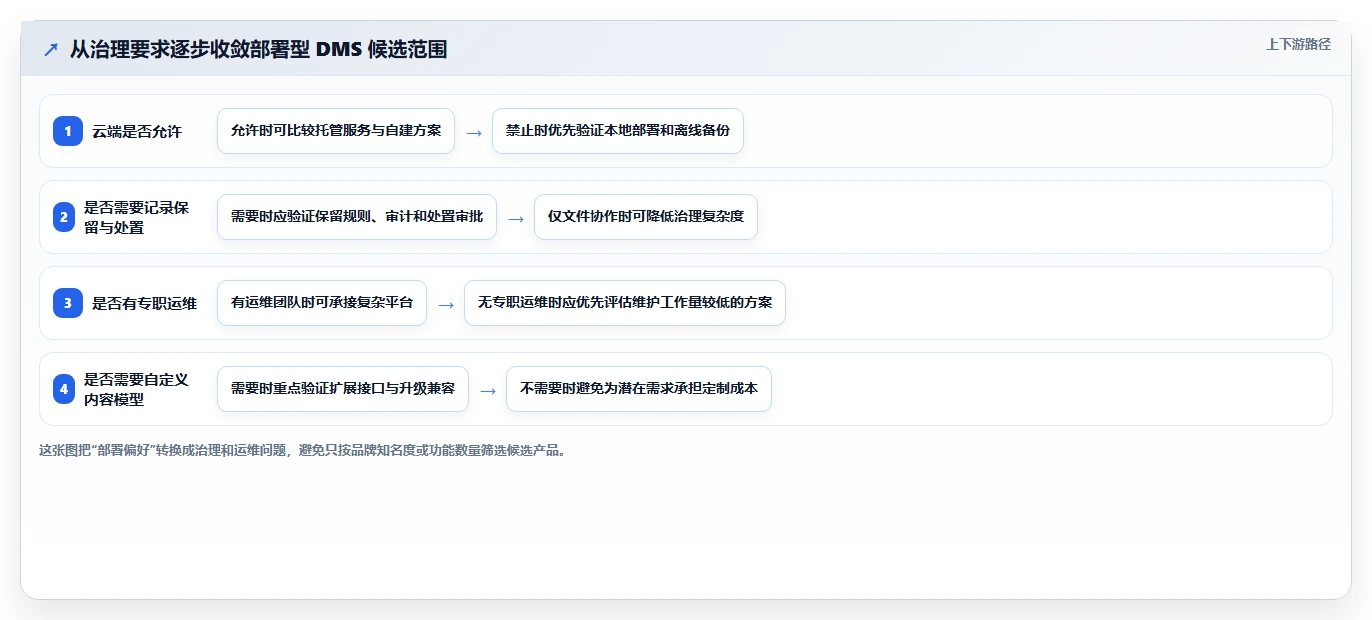Screen dimensions: 1372x620
Task: Click the 是否需要自定义内容模型 question label
Action: pos(136,389)
